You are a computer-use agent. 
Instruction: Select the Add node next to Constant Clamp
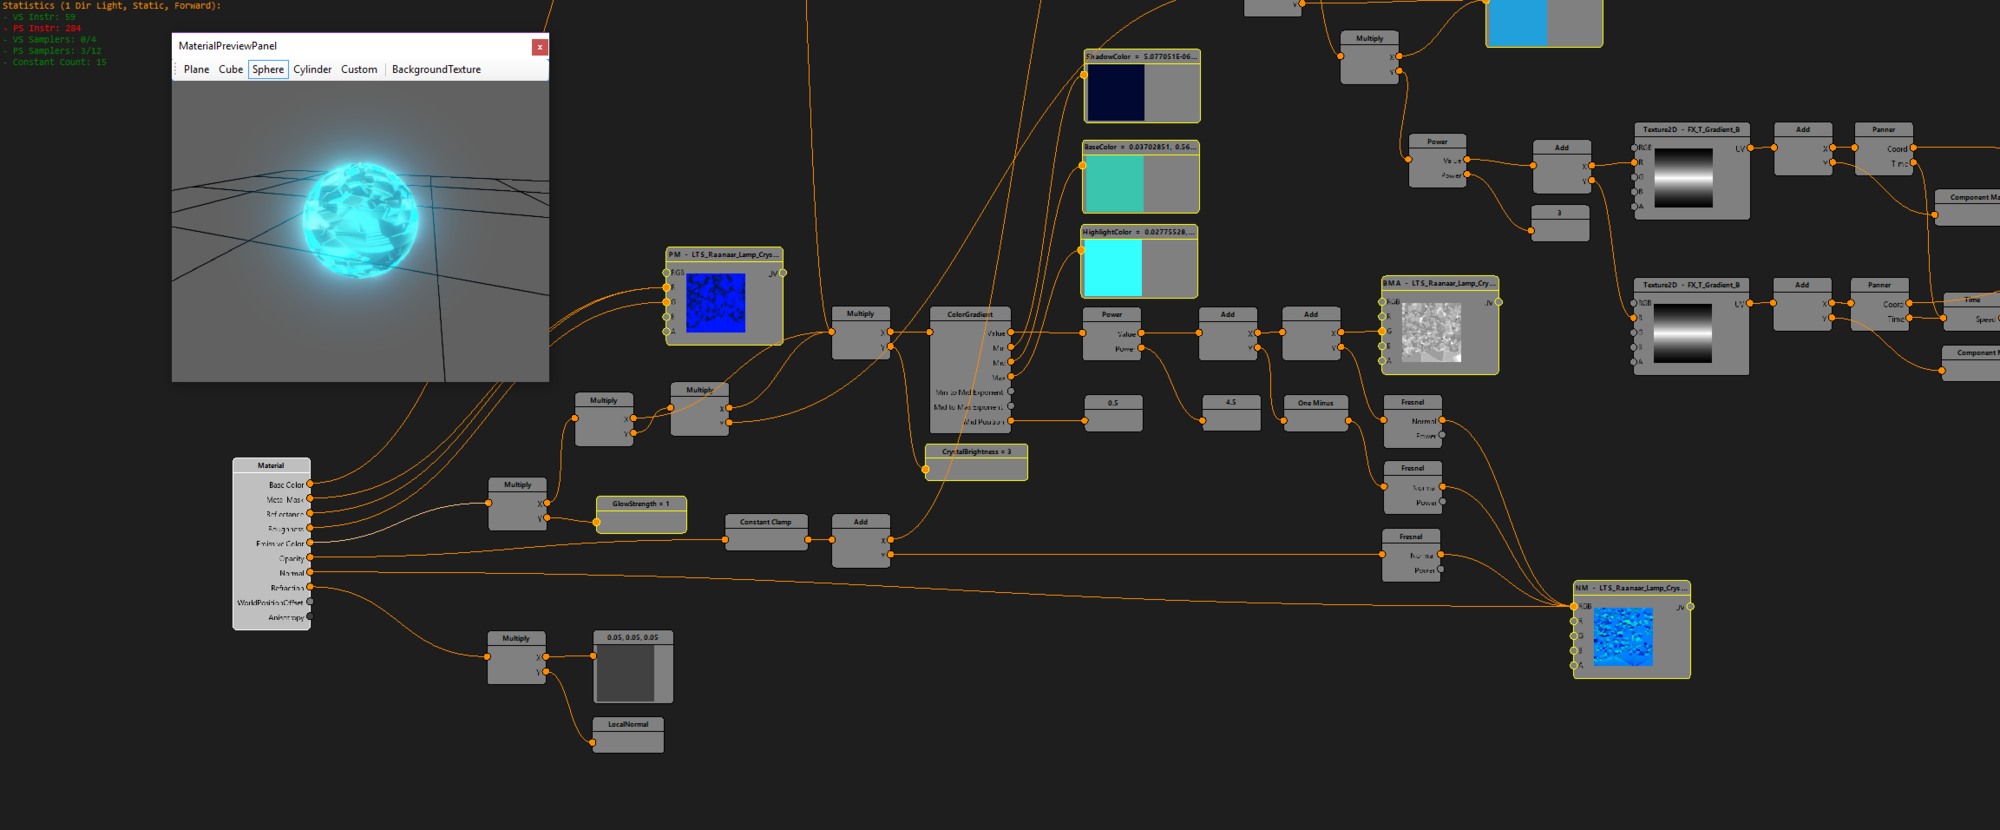click(x=861, y=541)
